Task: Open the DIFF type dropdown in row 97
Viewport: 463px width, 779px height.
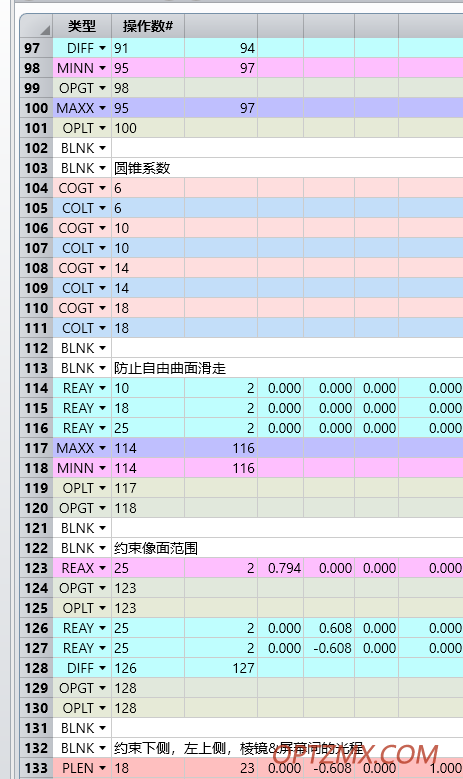Action: (102, 48)
